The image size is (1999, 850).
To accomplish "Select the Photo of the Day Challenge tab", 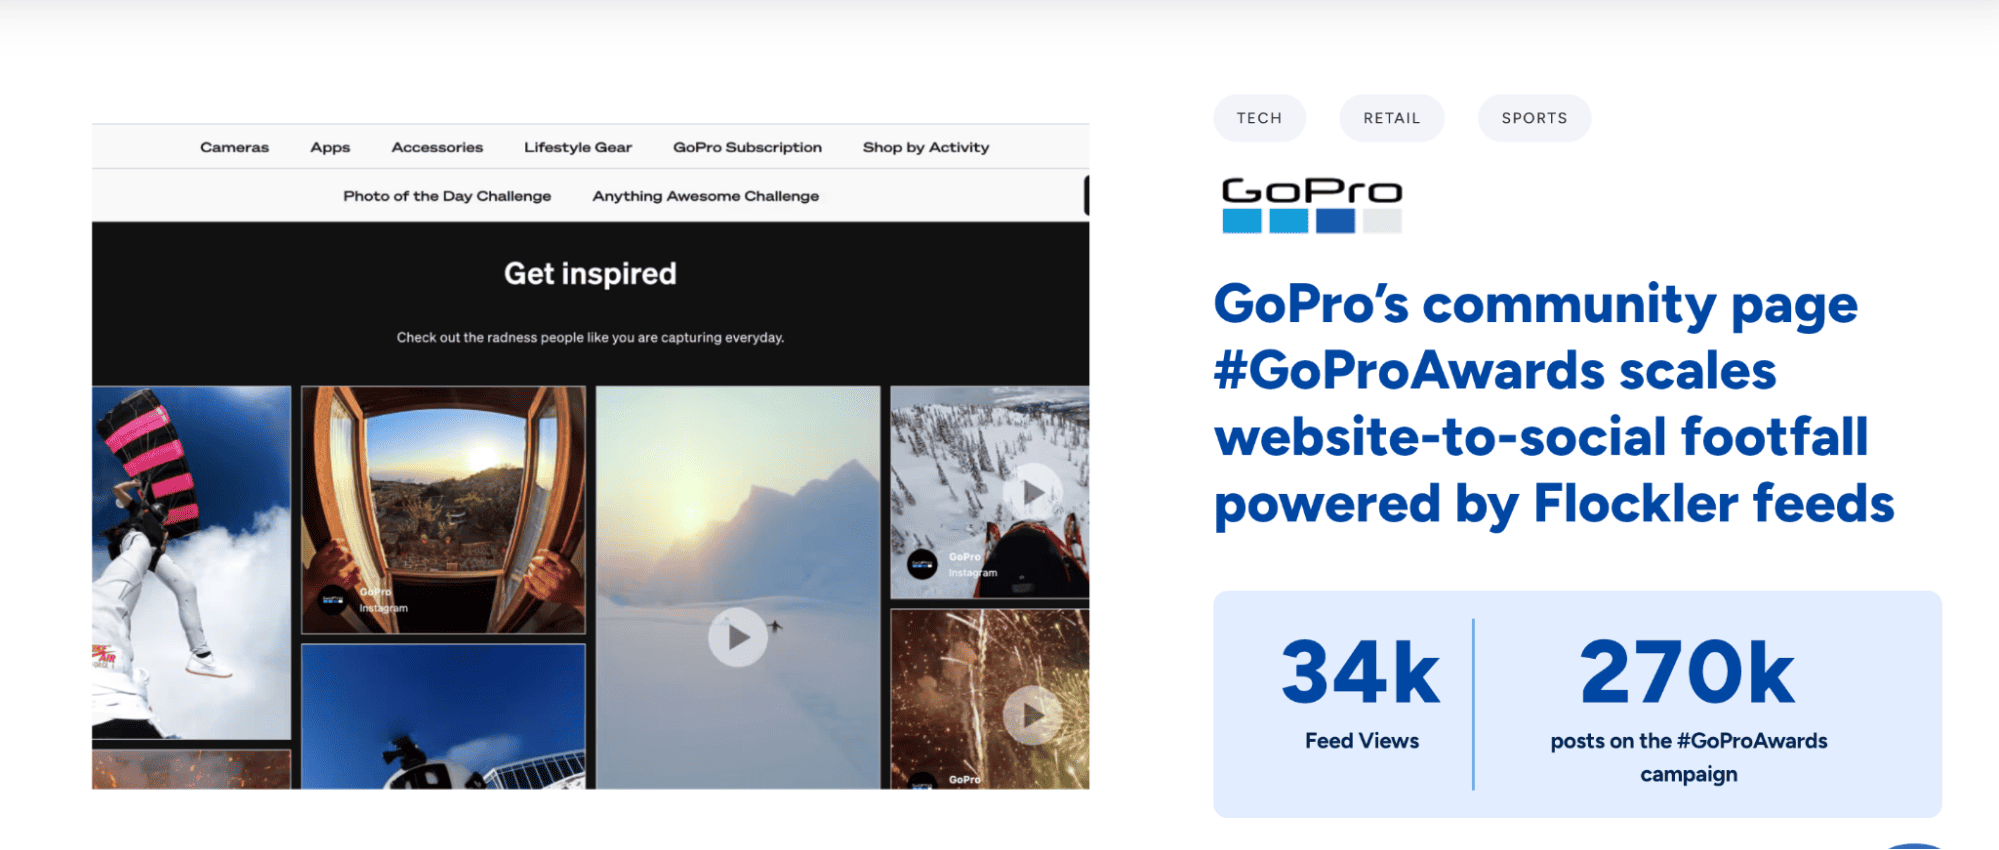I will click(x=447, y=196).
